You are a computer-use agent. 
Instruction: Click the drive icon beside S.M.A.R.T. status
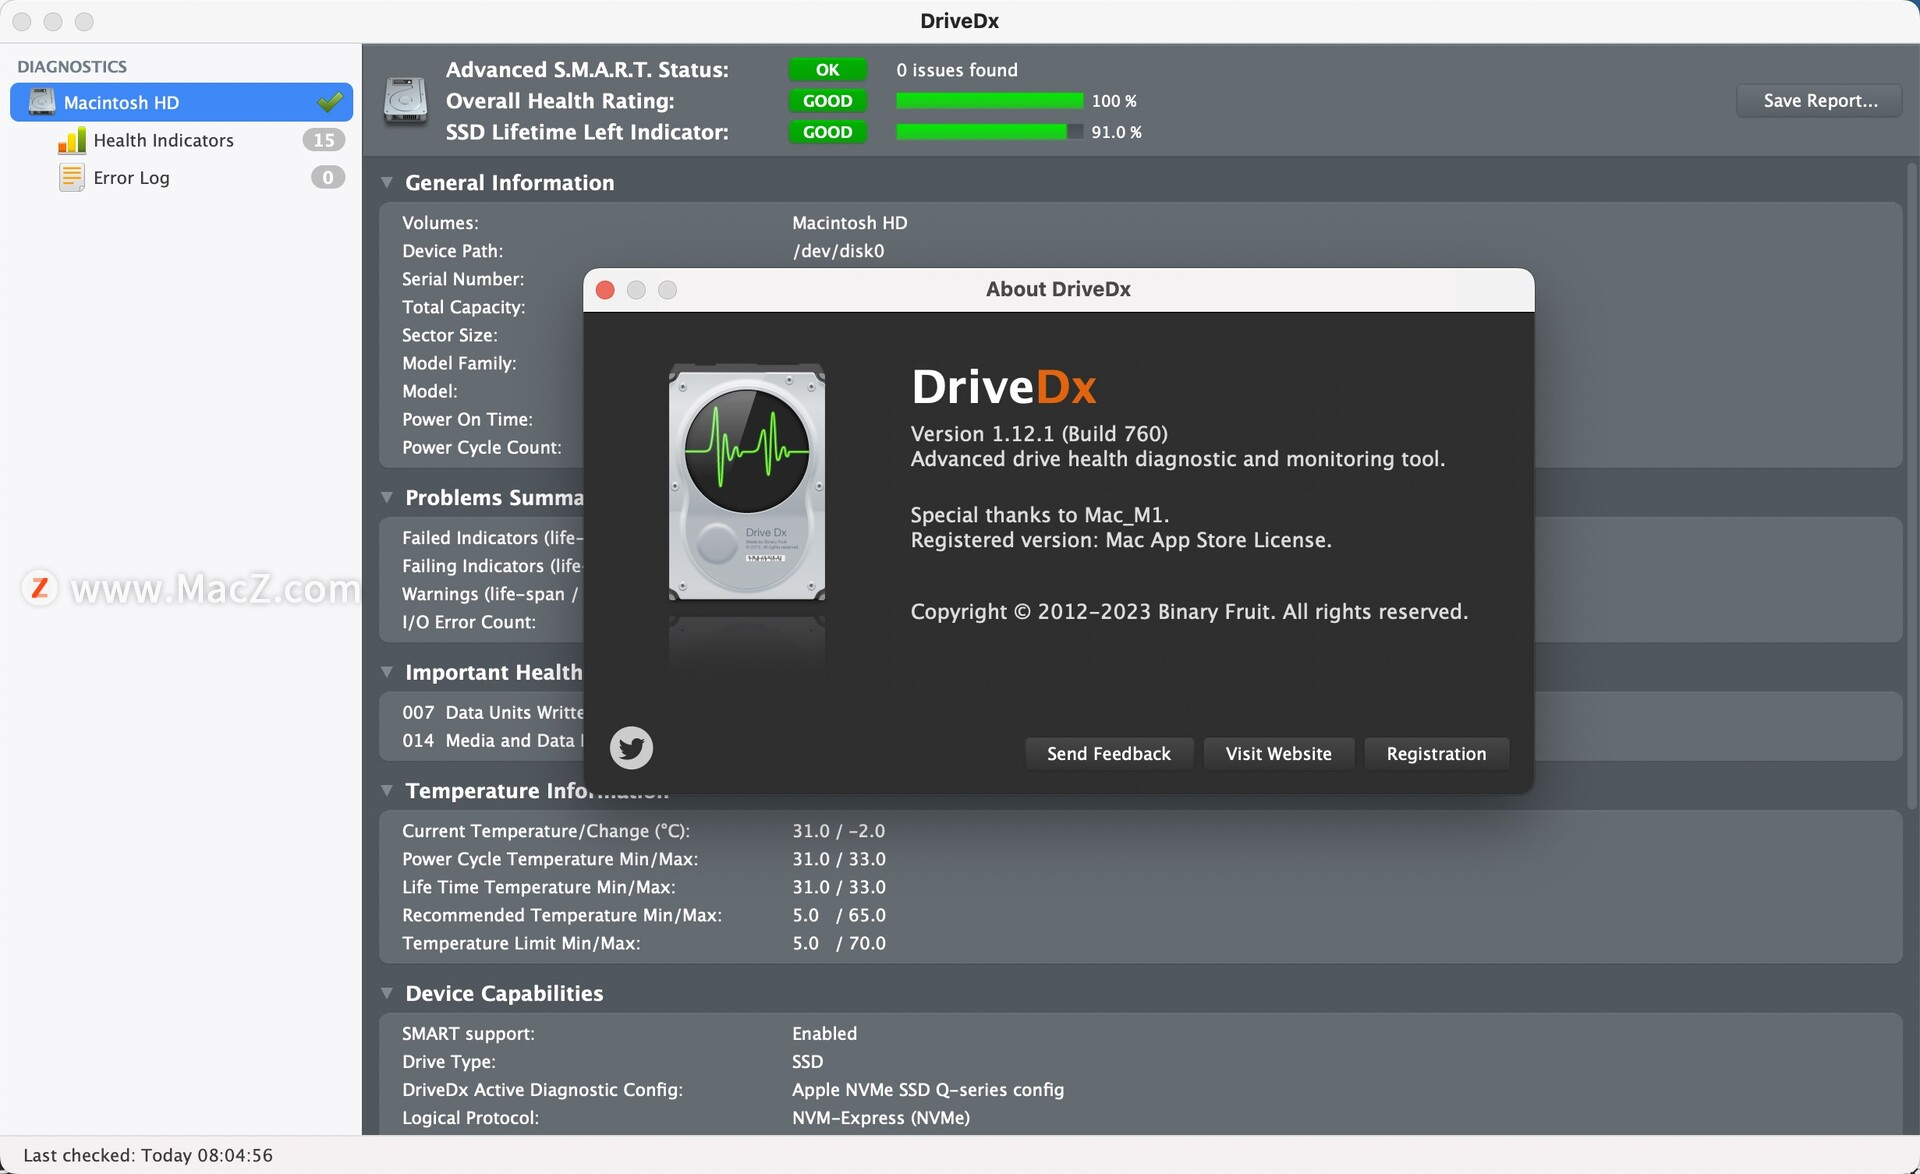point(406,100)
